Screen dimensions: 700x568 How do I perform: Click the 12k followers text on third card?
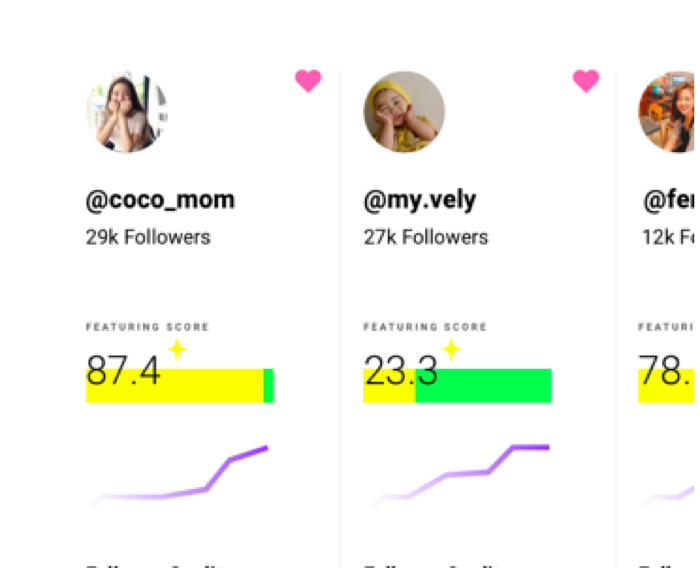[668, 237]
